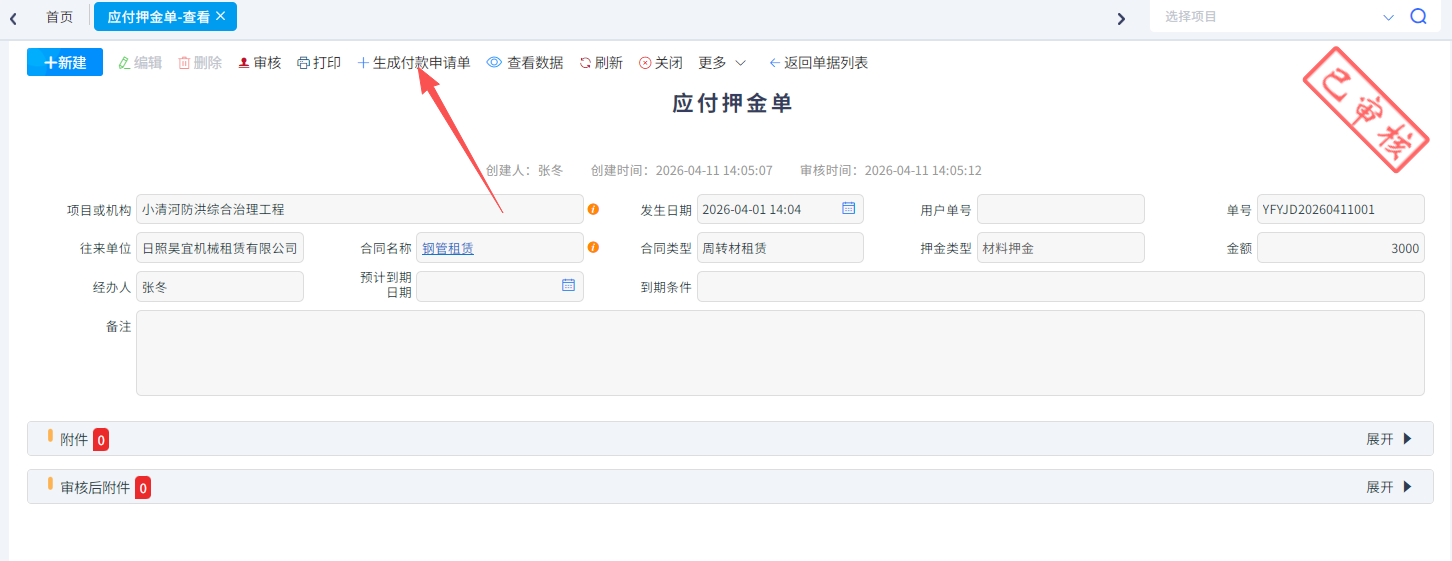Click the info icon beside 项目或机构
This screenshot has height=561, width=1452.
point(593,209)
